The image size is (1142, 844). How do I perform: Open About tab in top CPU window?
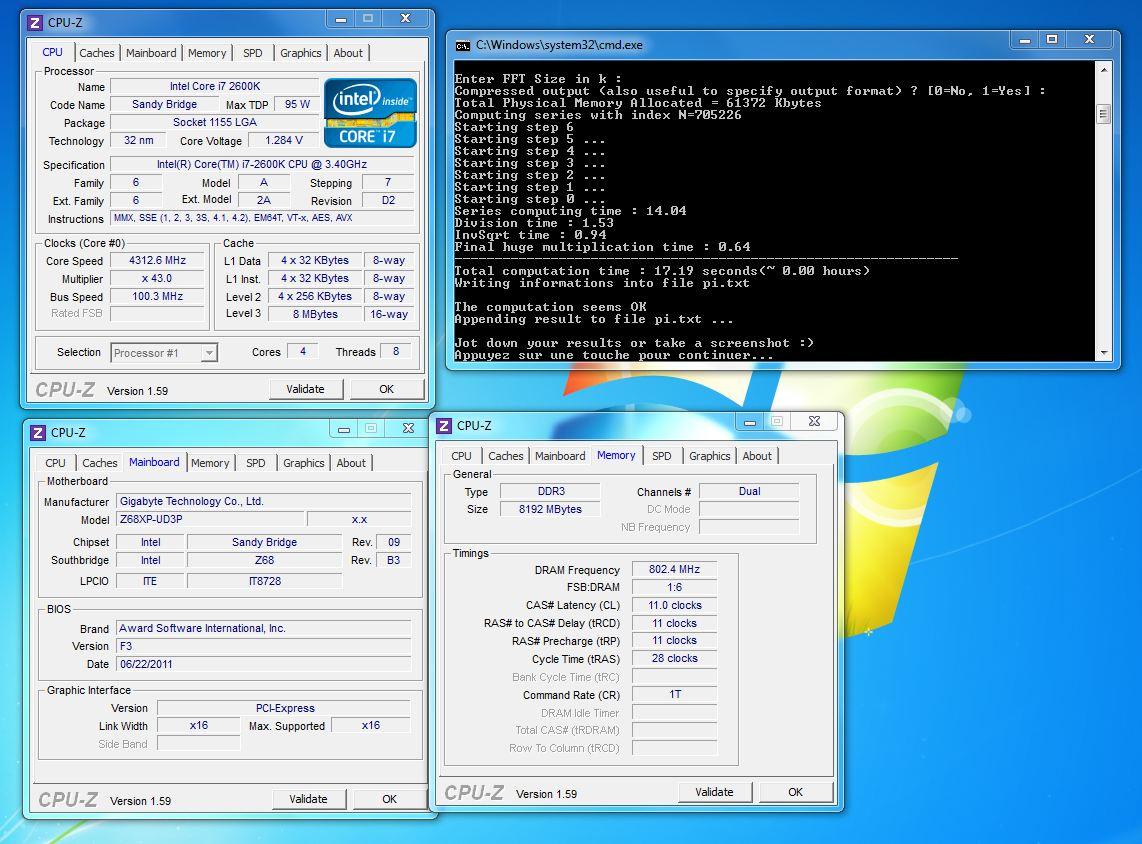click(348, 53)
